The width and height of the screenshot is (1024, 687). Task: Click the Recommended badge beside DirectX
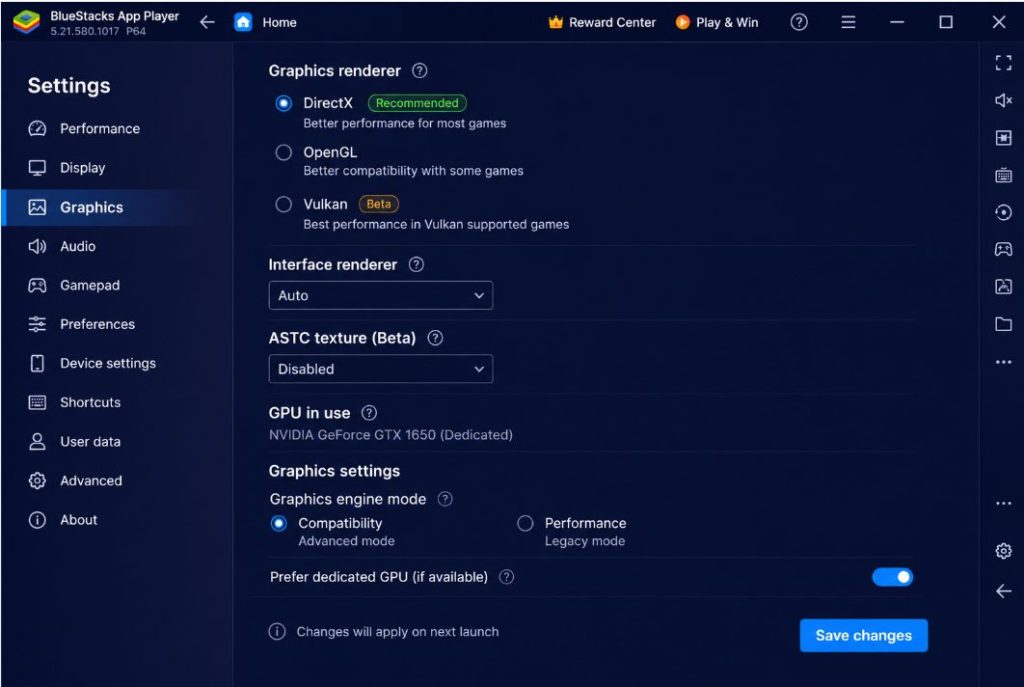417,103
